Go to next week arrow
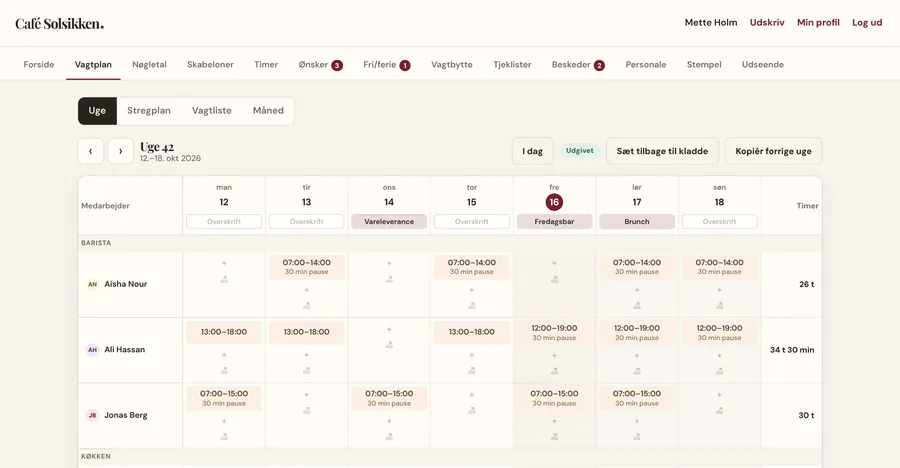This screenshot has height=468, width=900. tap(121, 151)
